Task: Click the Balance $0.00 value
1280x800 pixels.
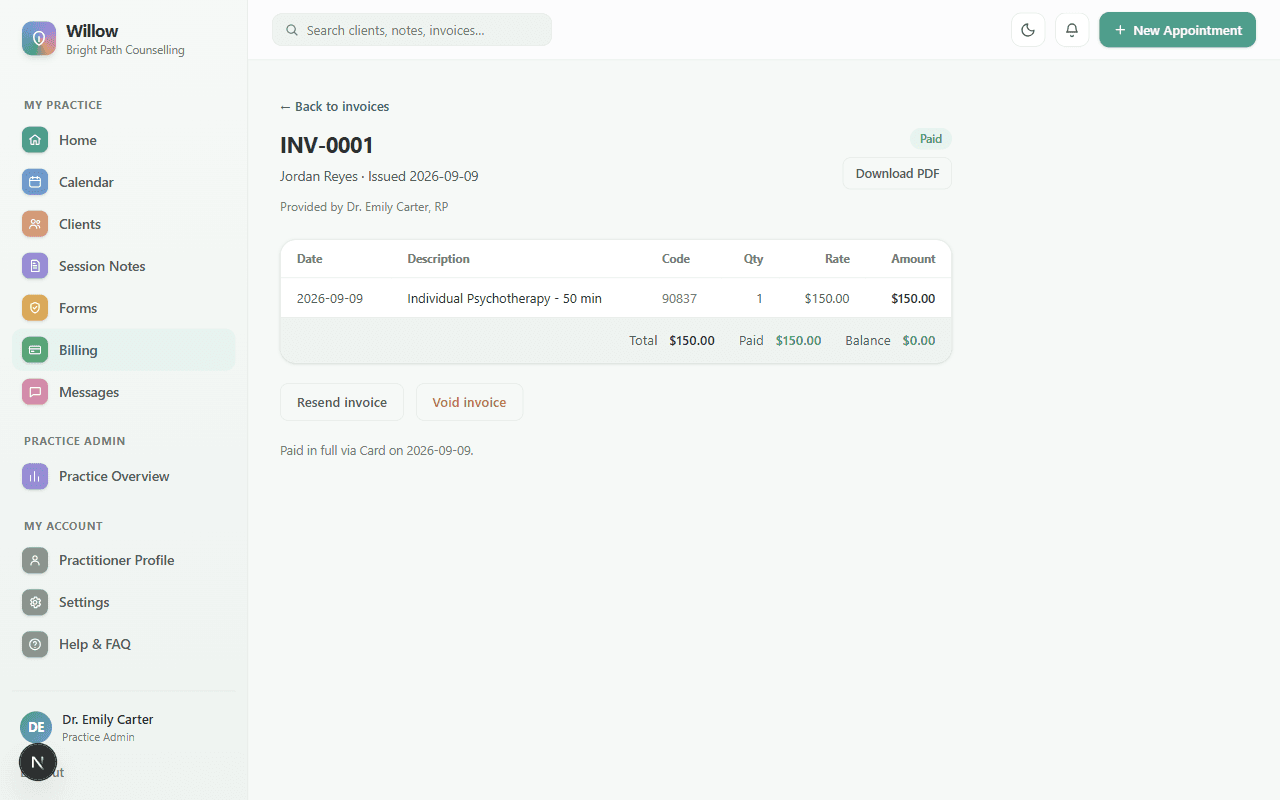Action: 919,340
